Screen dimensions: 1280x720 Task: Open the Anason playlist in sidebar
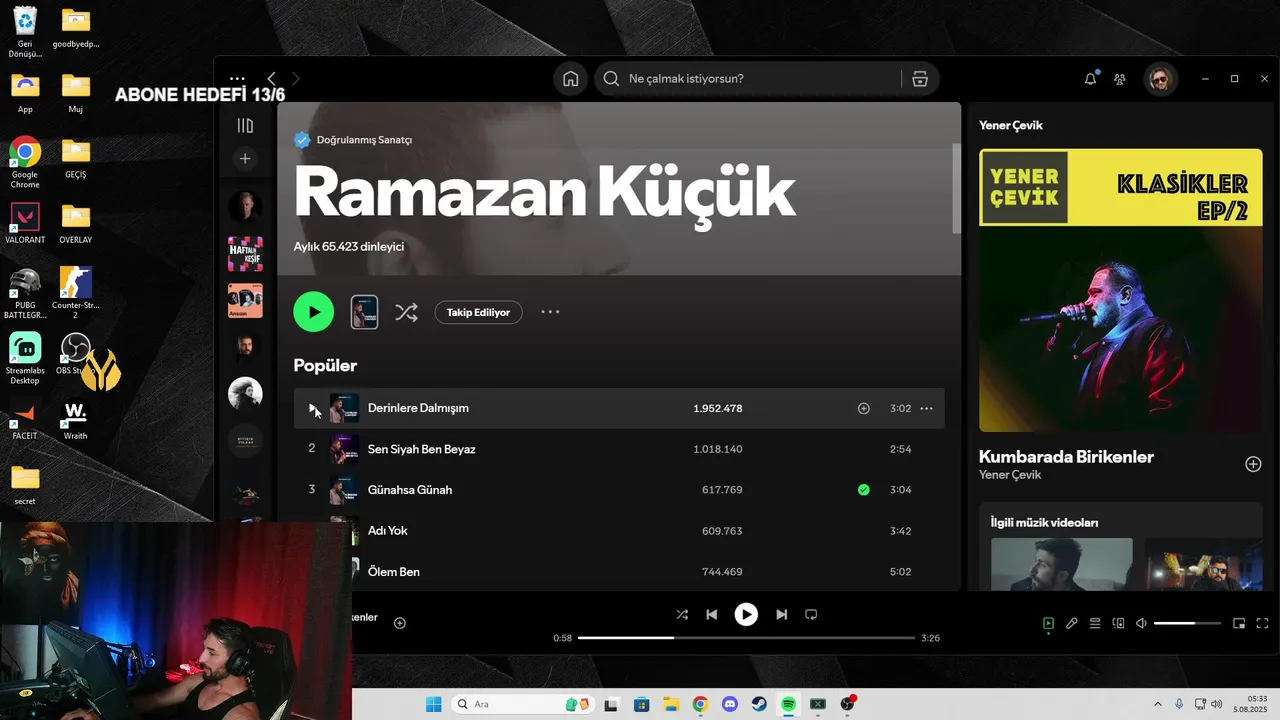pyautogui.click(x=245, y=301)
